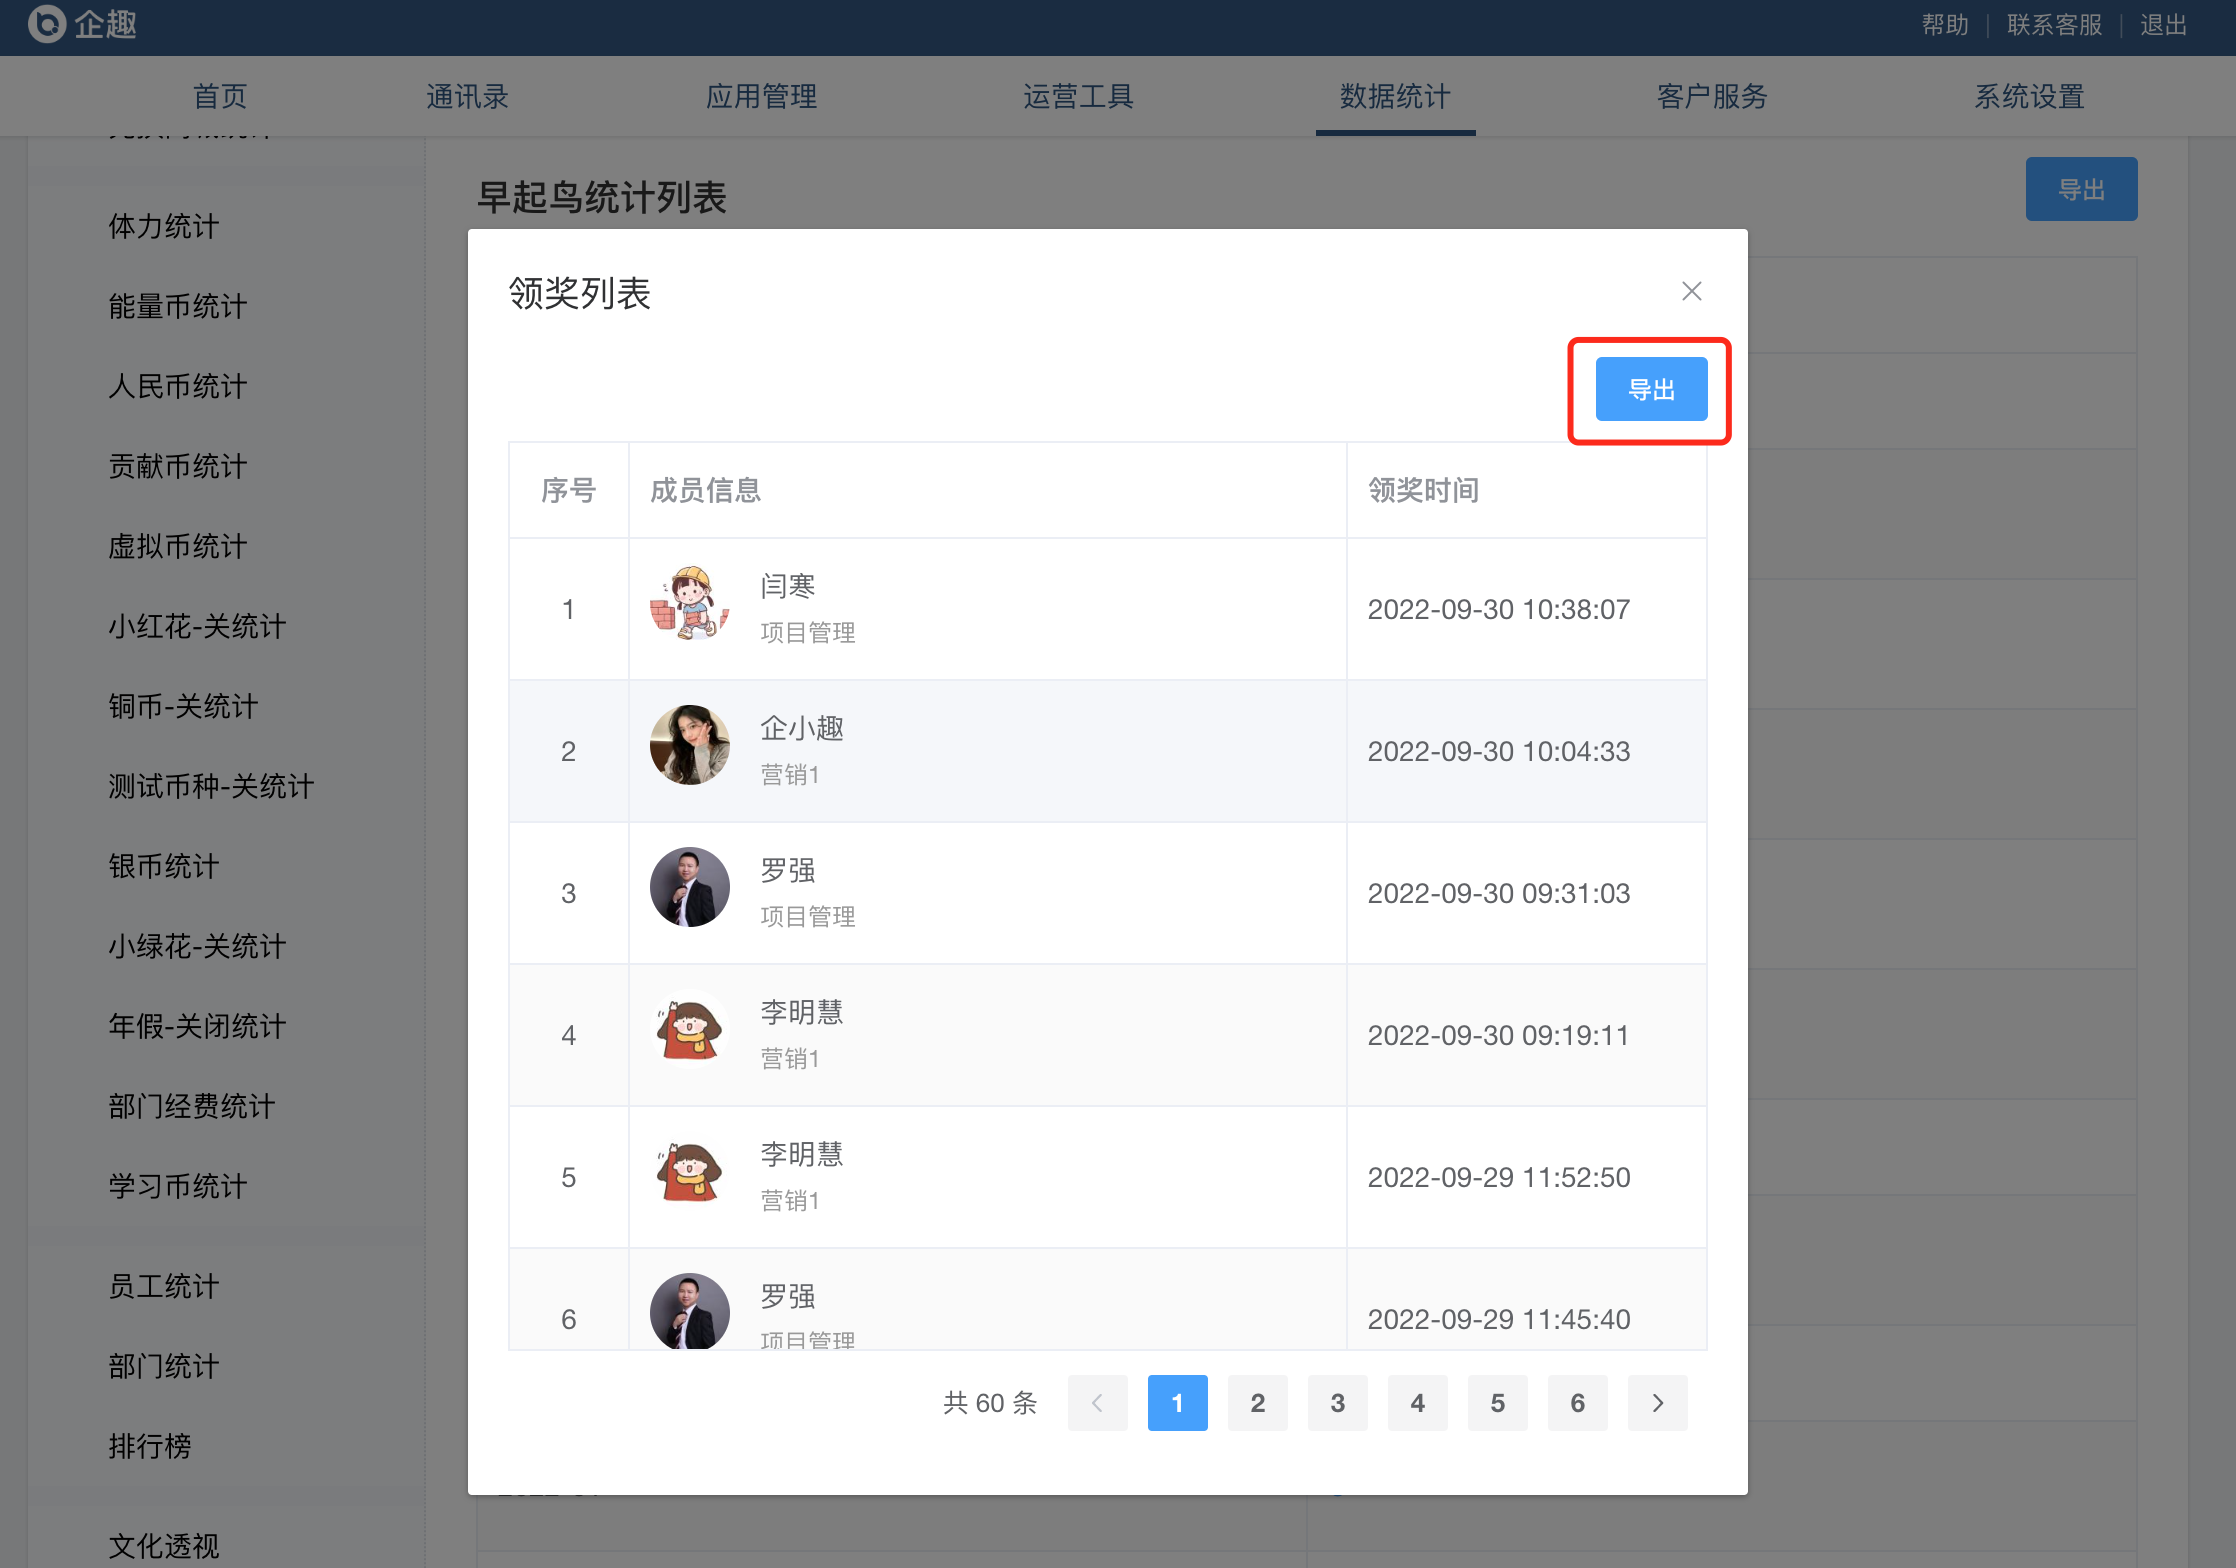Click the 帮助 link

1945,25
